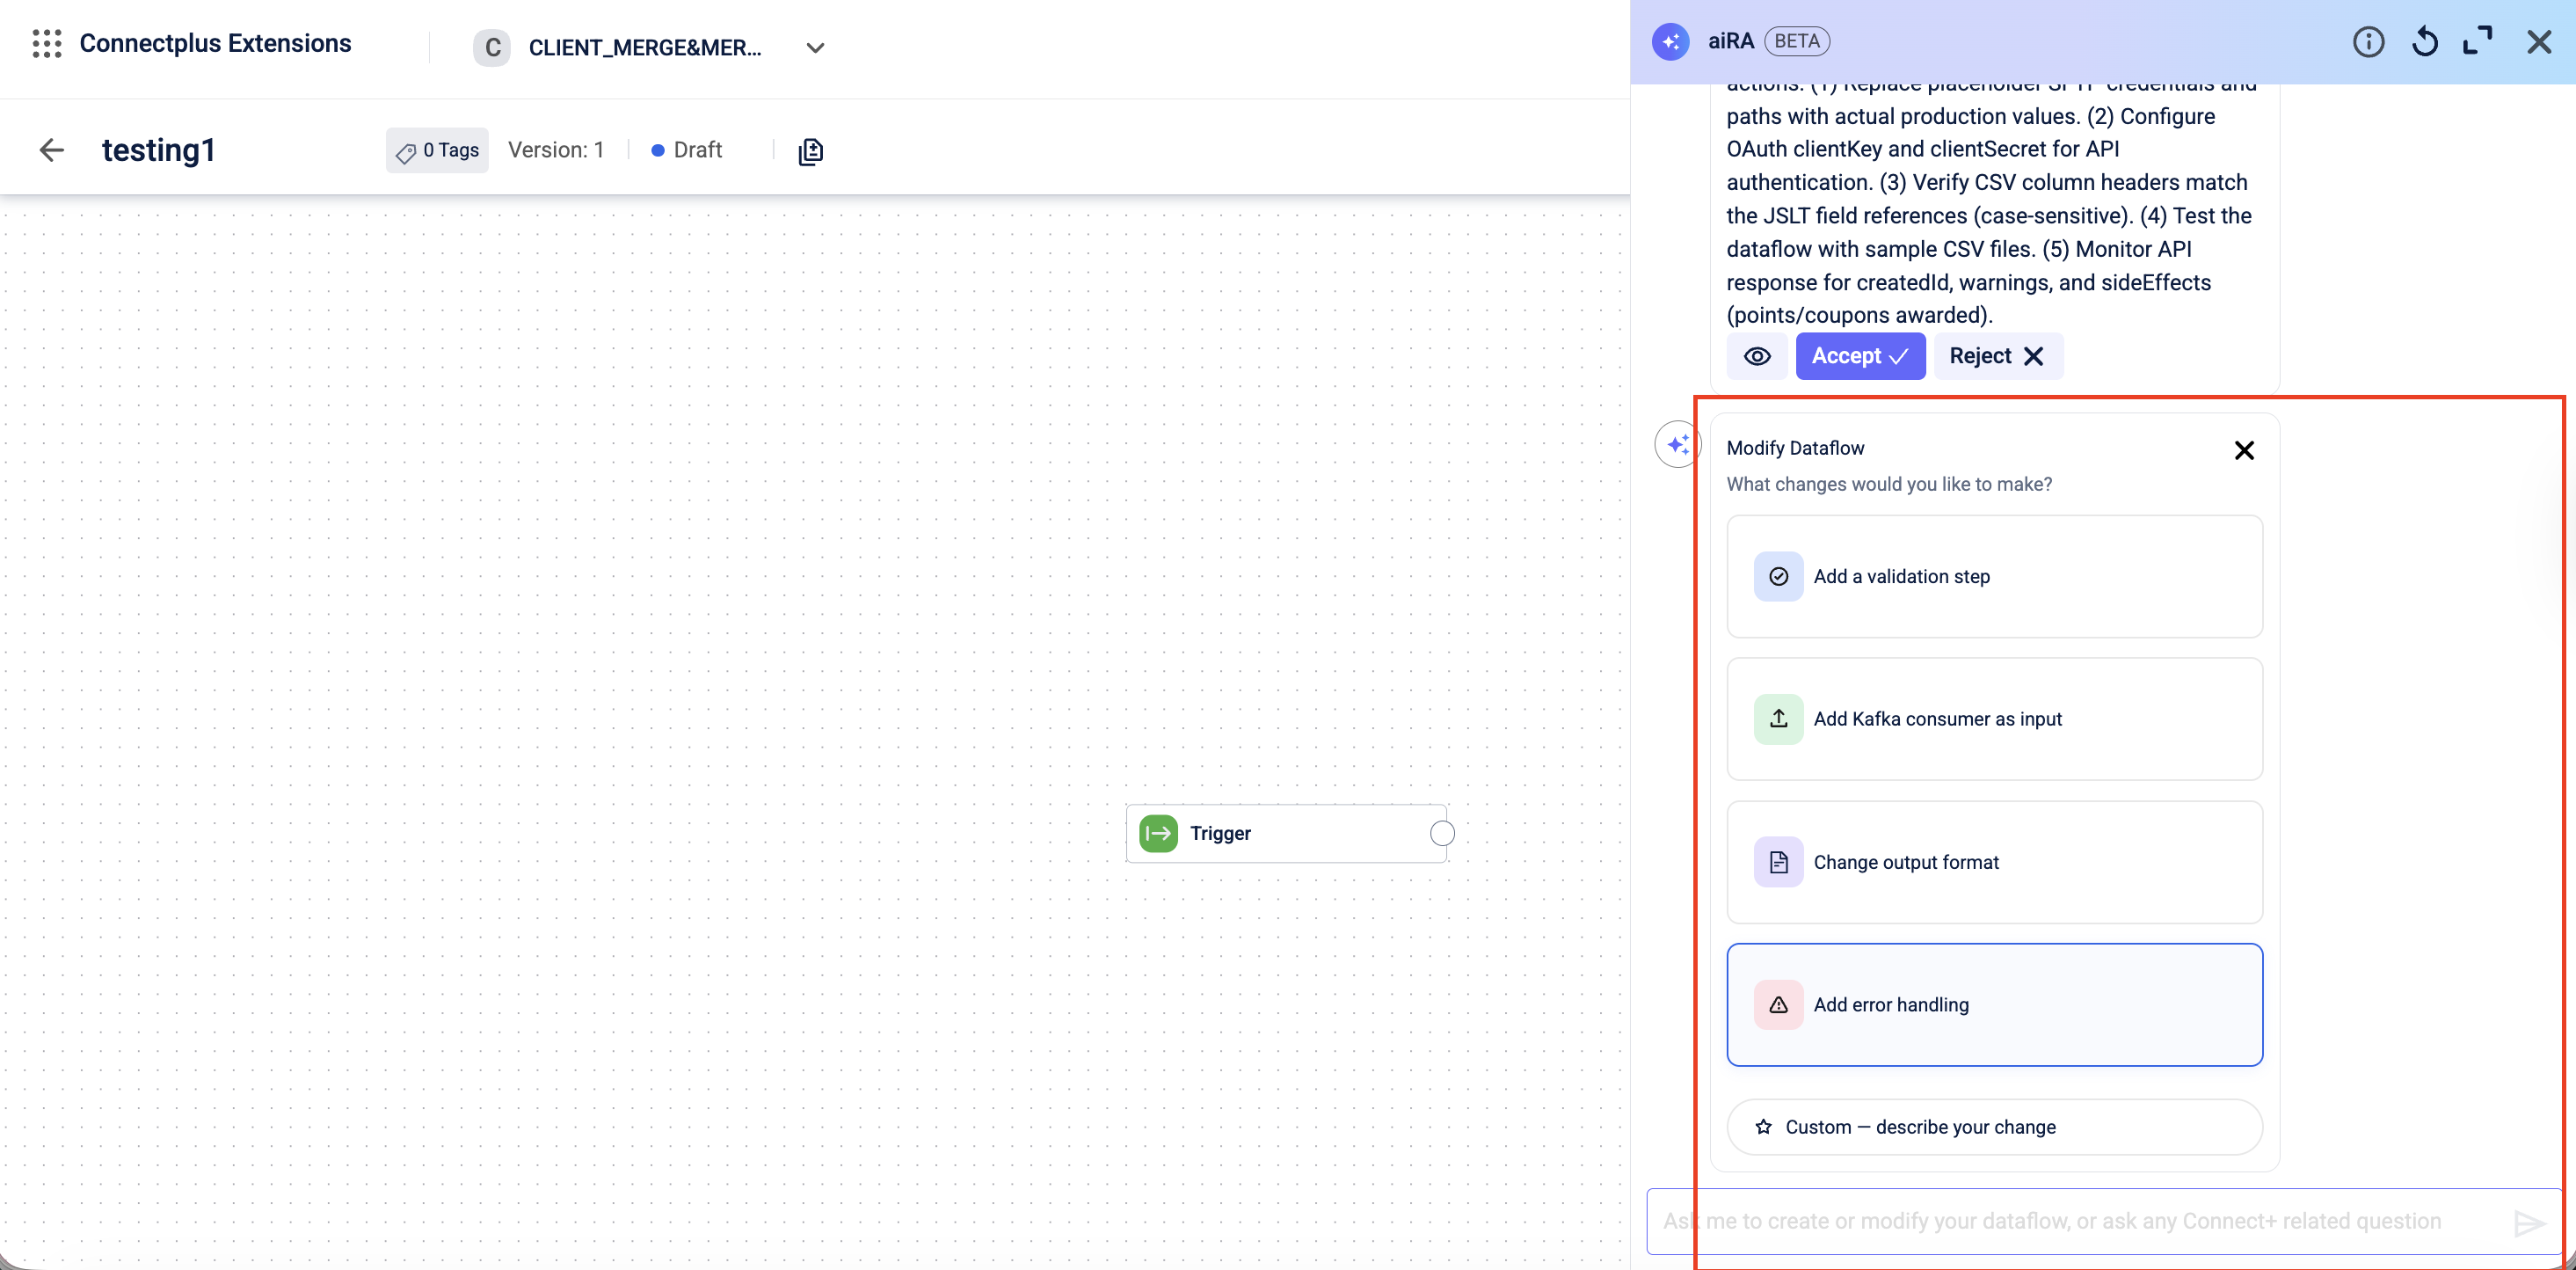
Task: Click the Trigger node output connector circle
Action: point(1441,833)
